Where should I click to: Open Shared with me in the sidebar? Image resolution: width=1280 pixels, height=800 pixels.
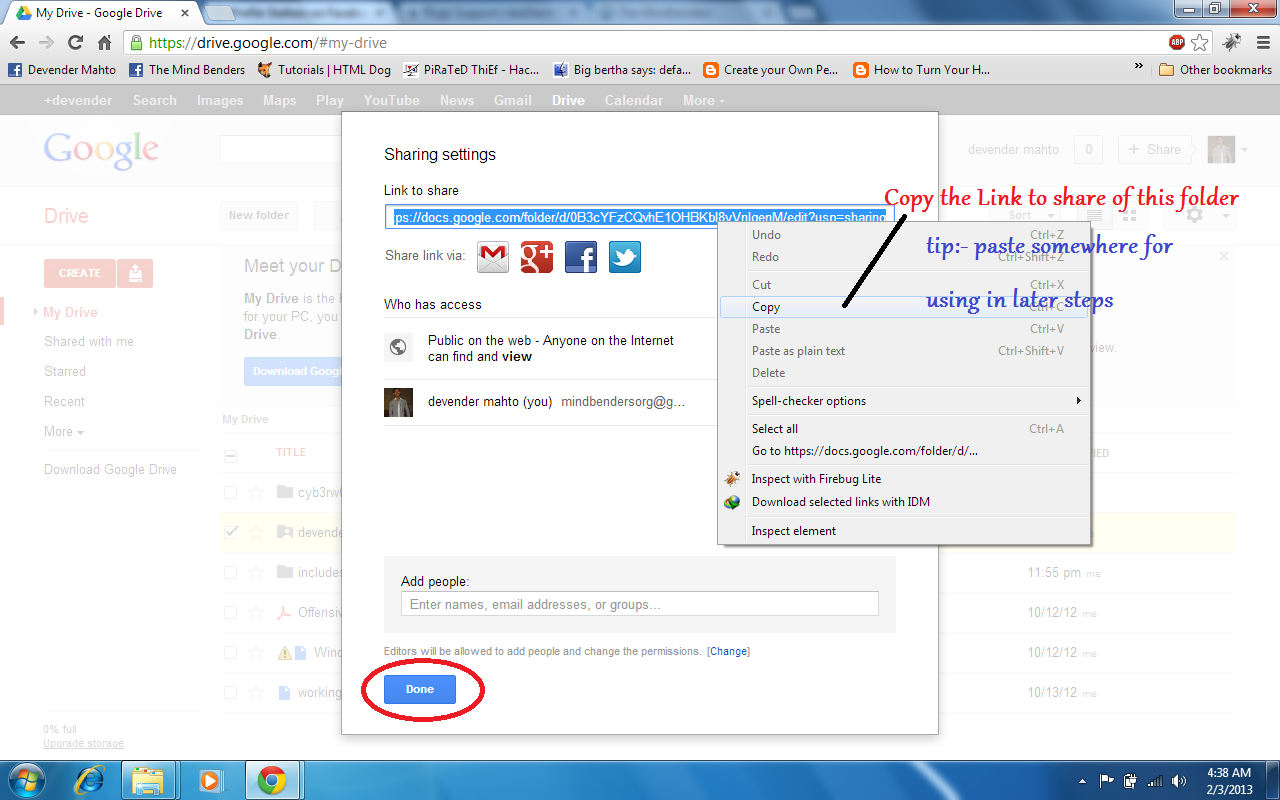[89, 341]
